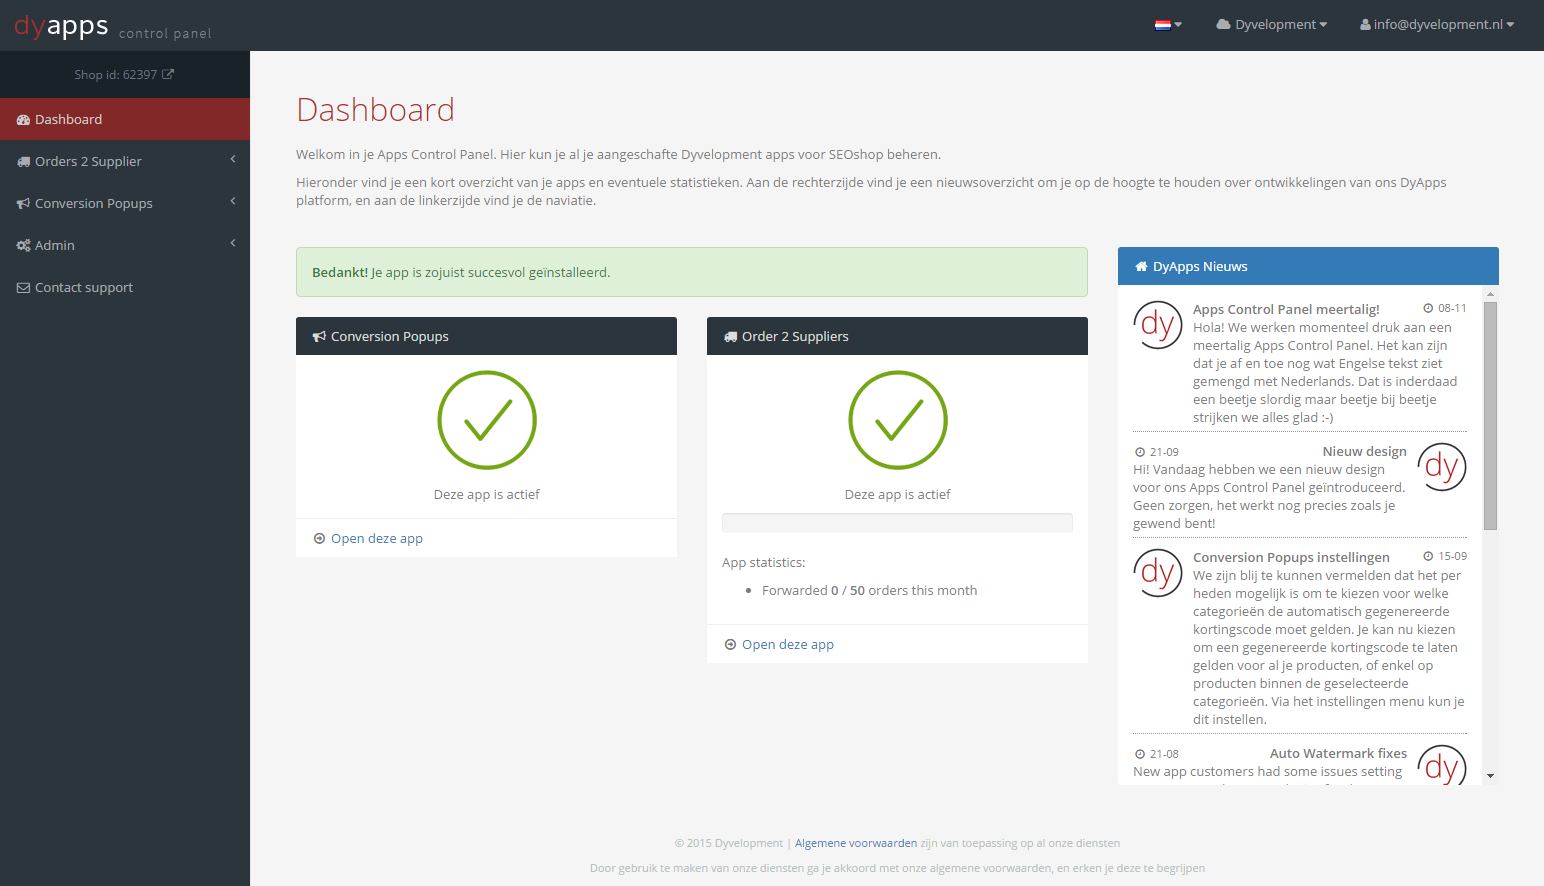Open Admin sidebar item
Screen dimensions: 1544x886
(125, 245)
